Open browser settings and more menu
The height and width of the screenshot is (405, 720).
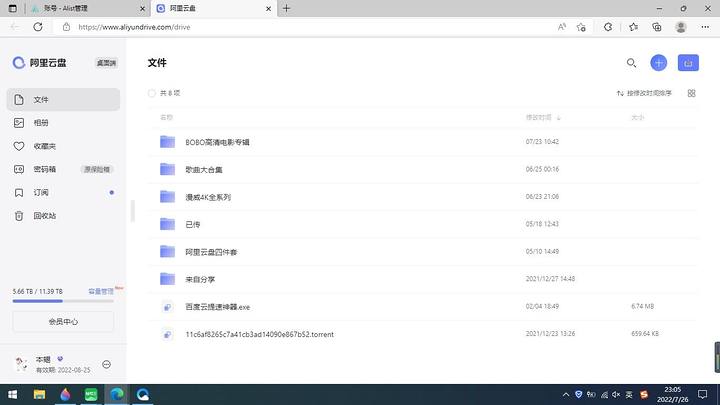(x=705, y=27)
